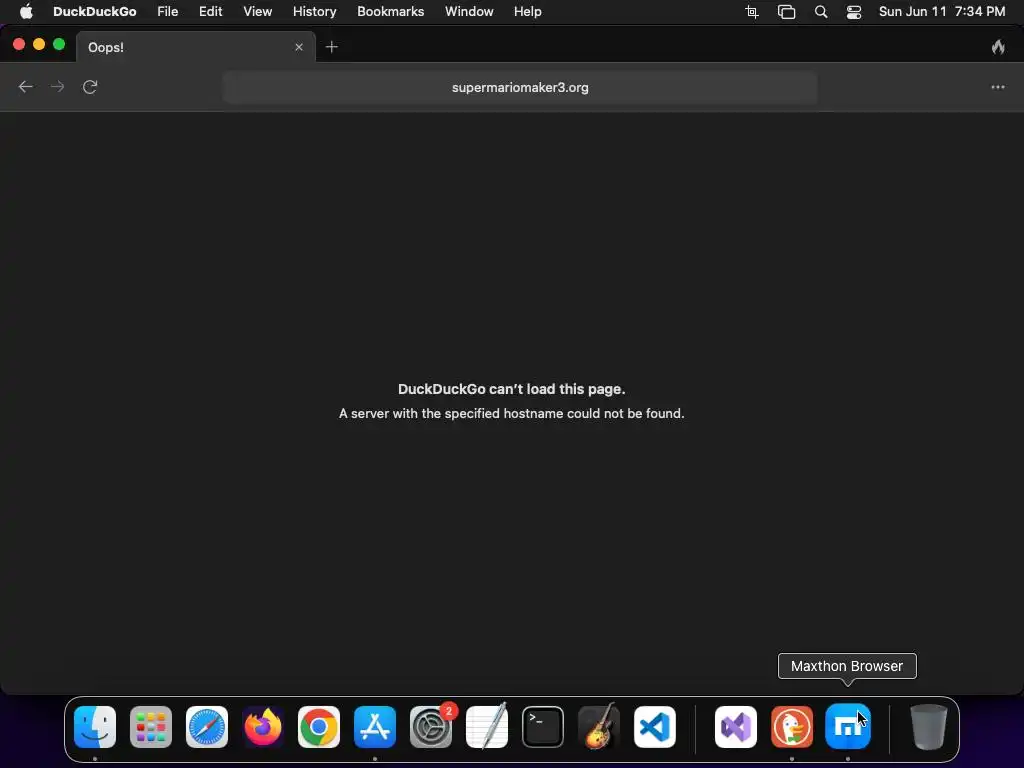Open Spotlight search magnifier icon

pyautogui.click(x=821, y=12)
